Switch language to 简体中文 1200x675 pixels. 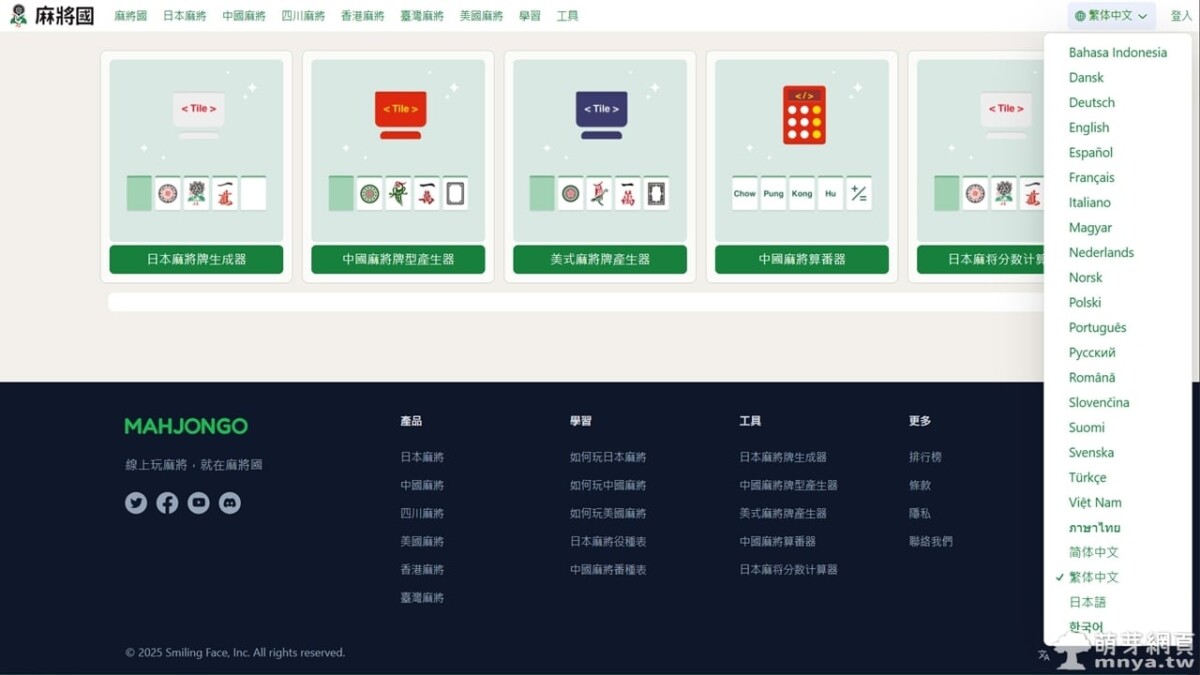1093,552
